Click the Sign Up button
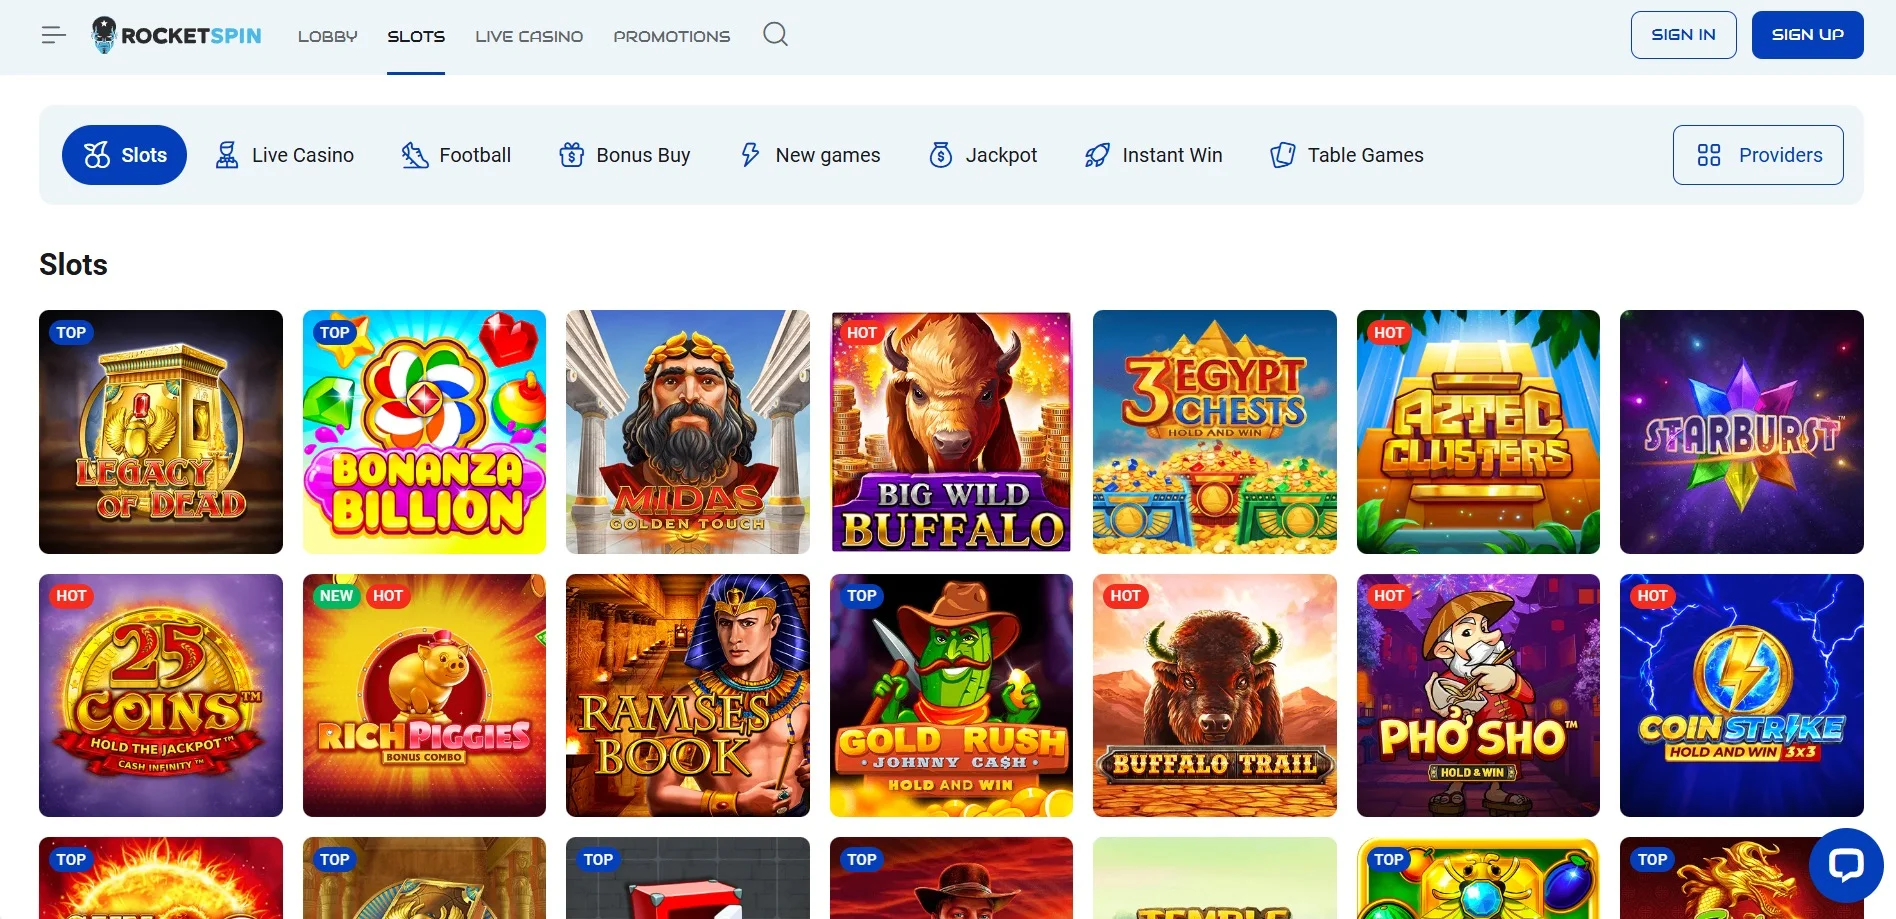This screenshot has height=919, width=1896. pos(1808,35)
